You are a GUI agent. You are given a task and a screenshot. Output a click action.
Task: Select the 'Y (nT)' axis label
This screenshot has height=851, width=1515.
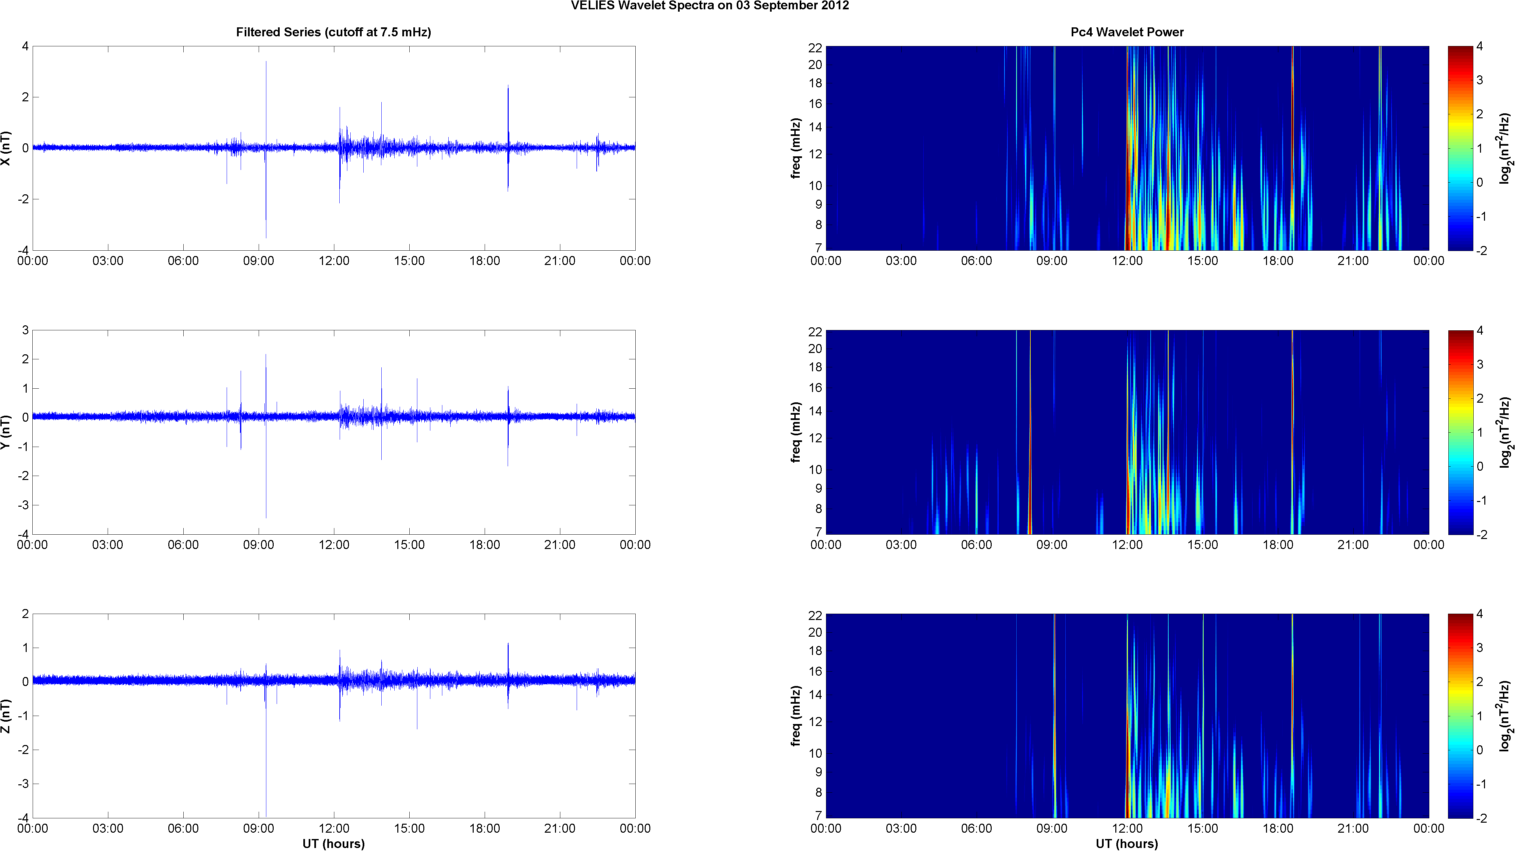pos(8,432)
